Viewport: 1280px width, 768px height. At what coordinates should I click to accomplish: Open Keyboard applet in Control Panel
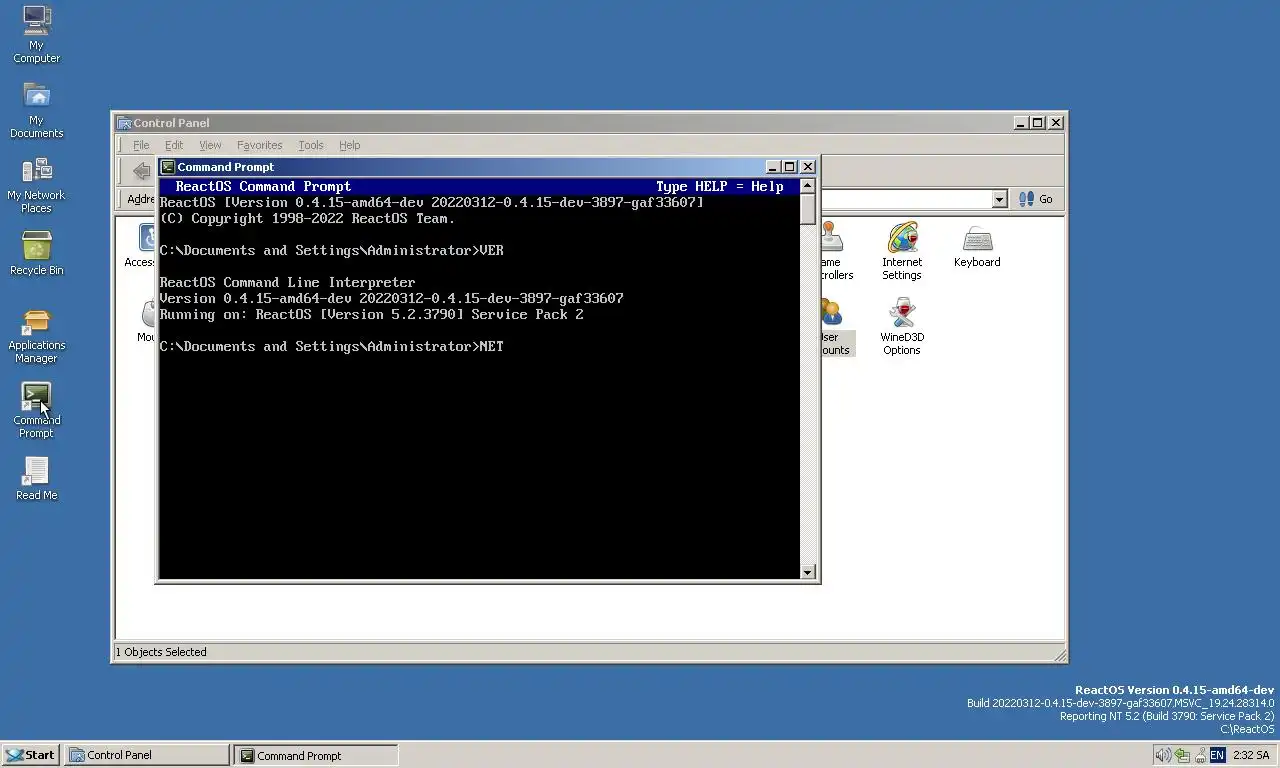[977, 246]
